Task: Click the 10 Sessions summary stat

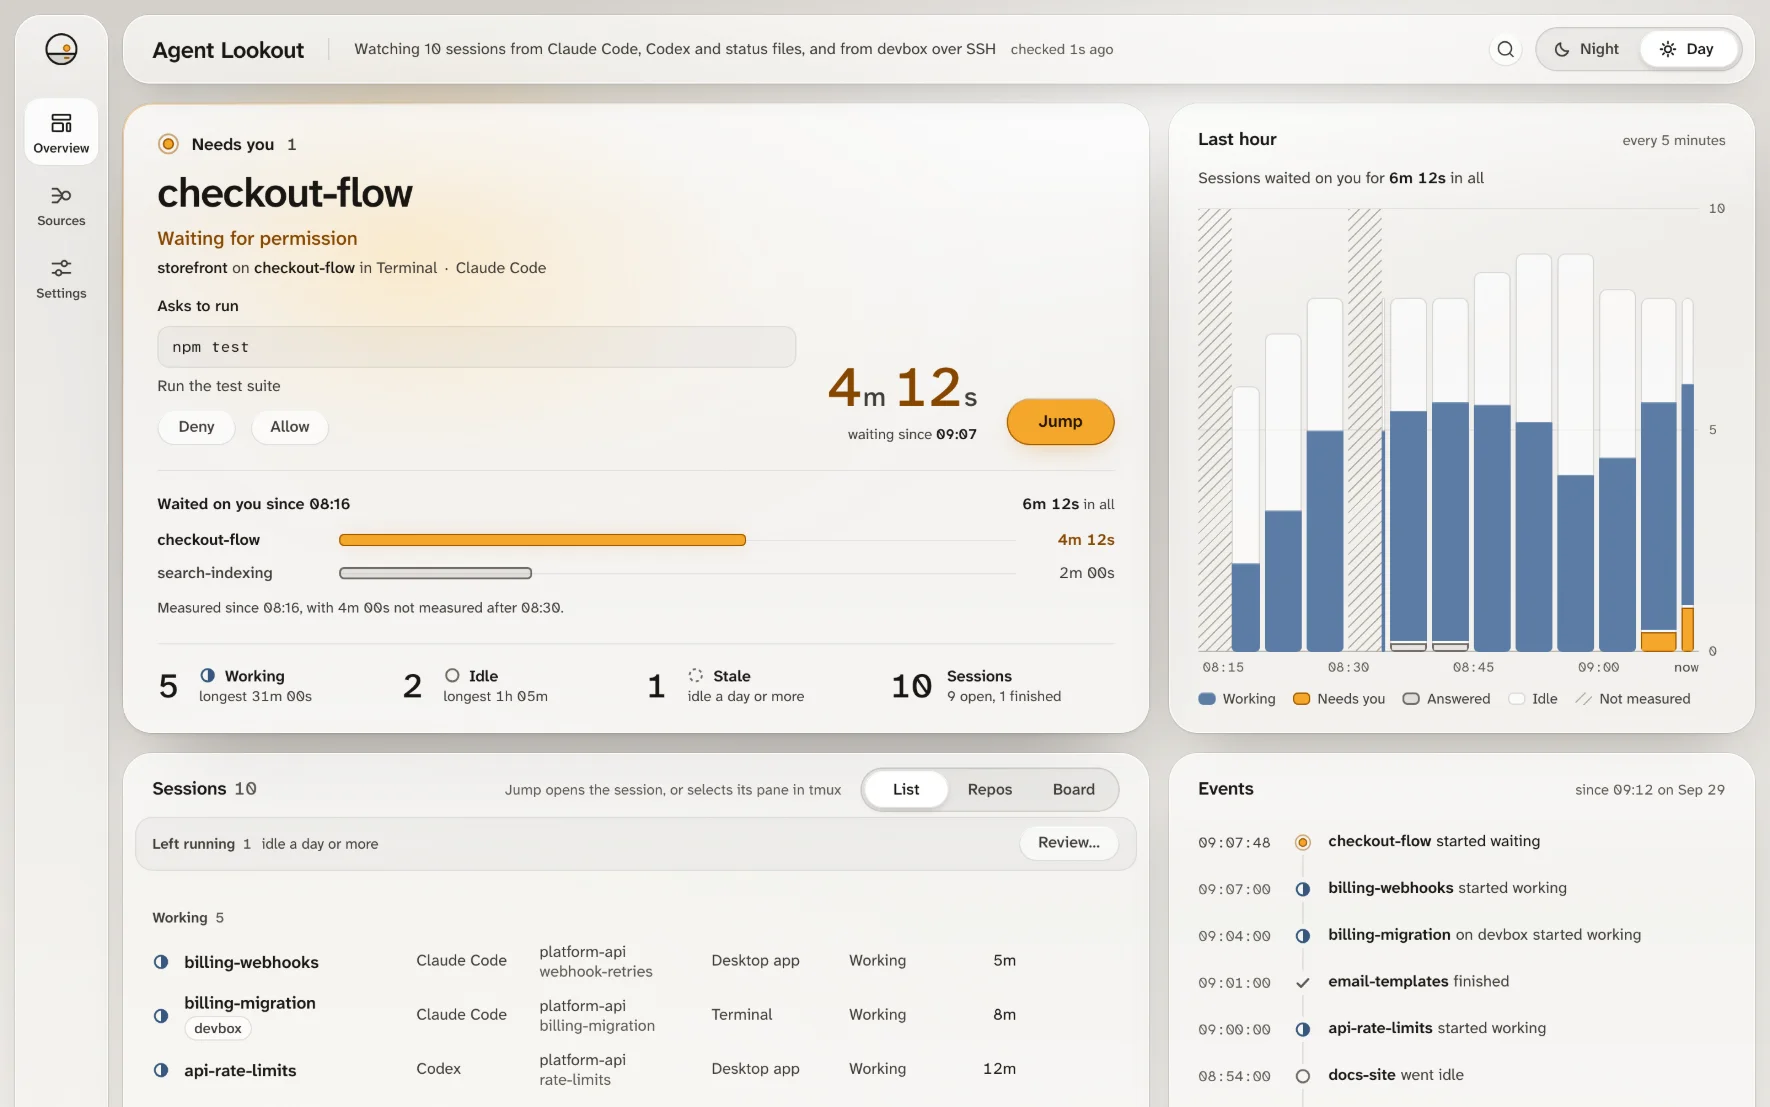Action: 976,686
